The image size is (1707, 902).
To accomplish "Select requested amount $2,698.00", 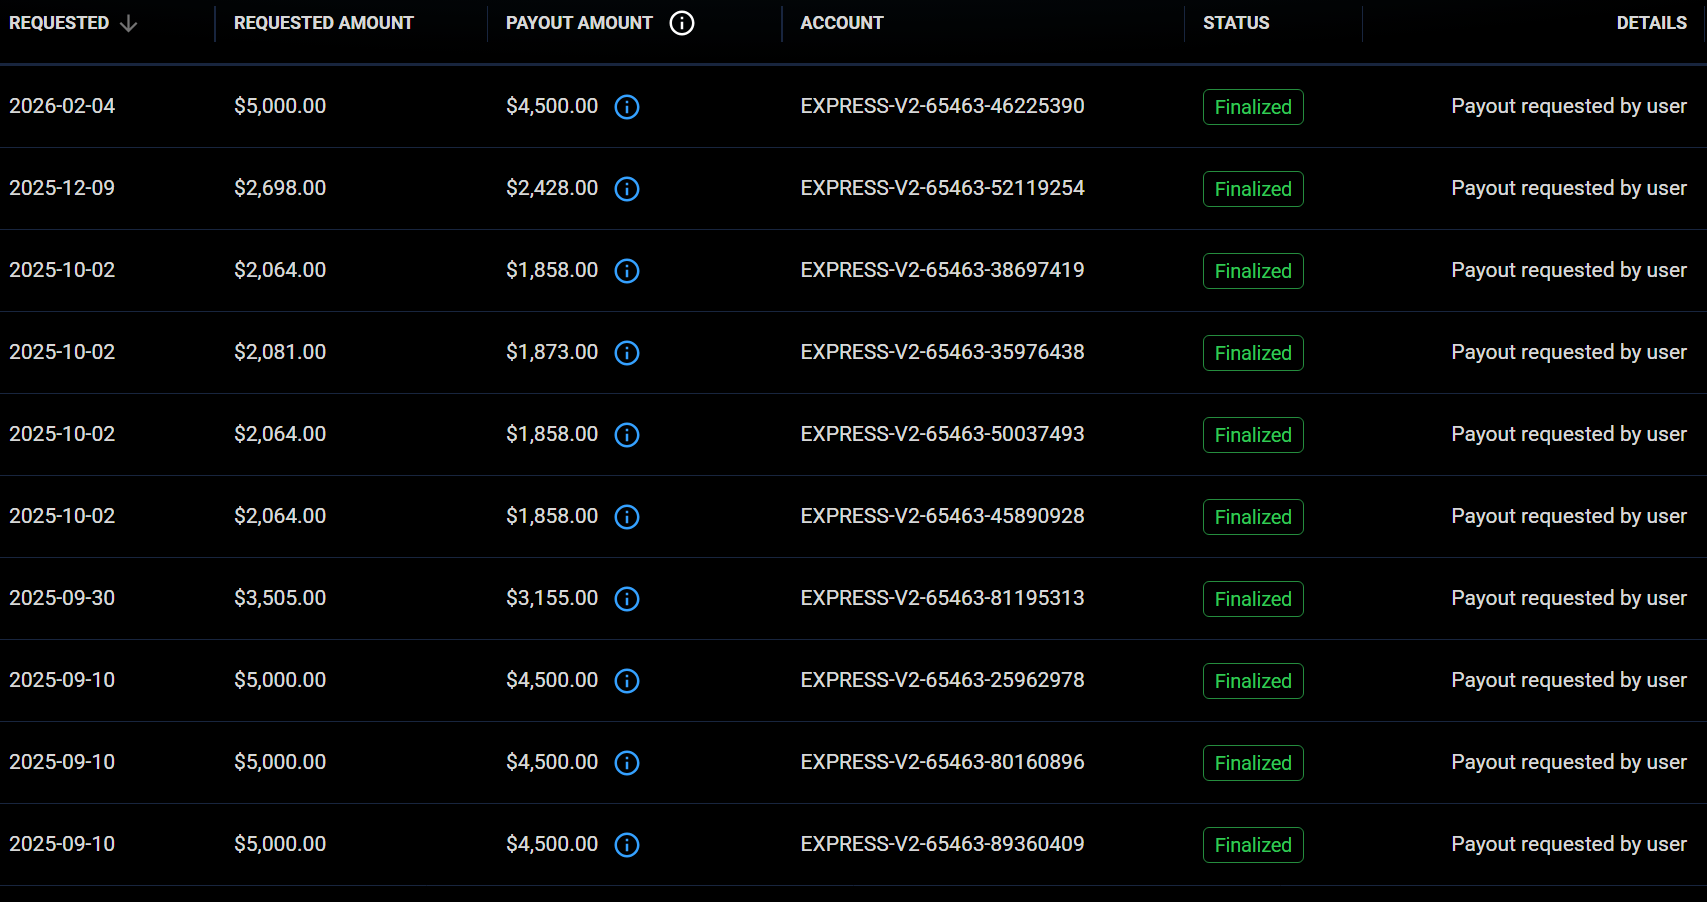I will click(280, 188).
